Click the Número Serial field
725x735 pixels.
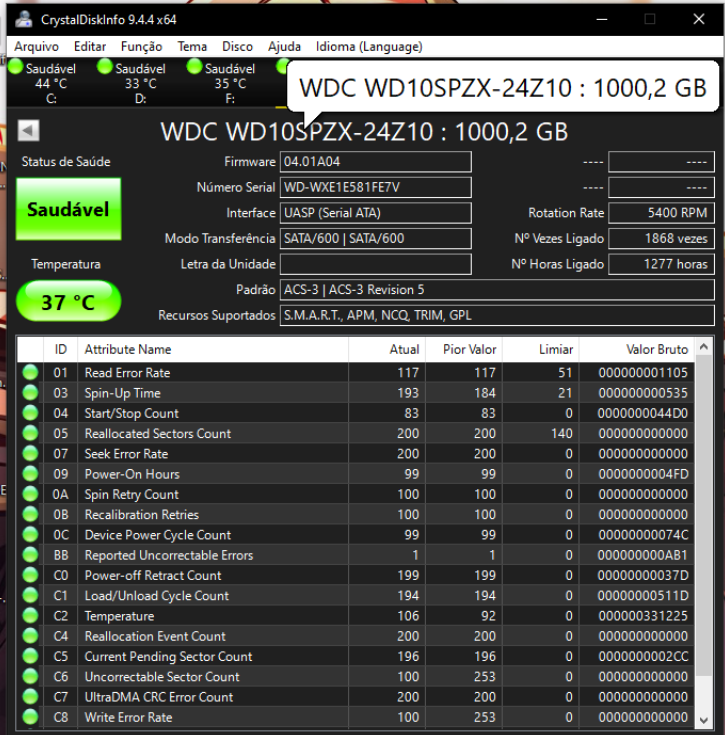coord(375,187)
